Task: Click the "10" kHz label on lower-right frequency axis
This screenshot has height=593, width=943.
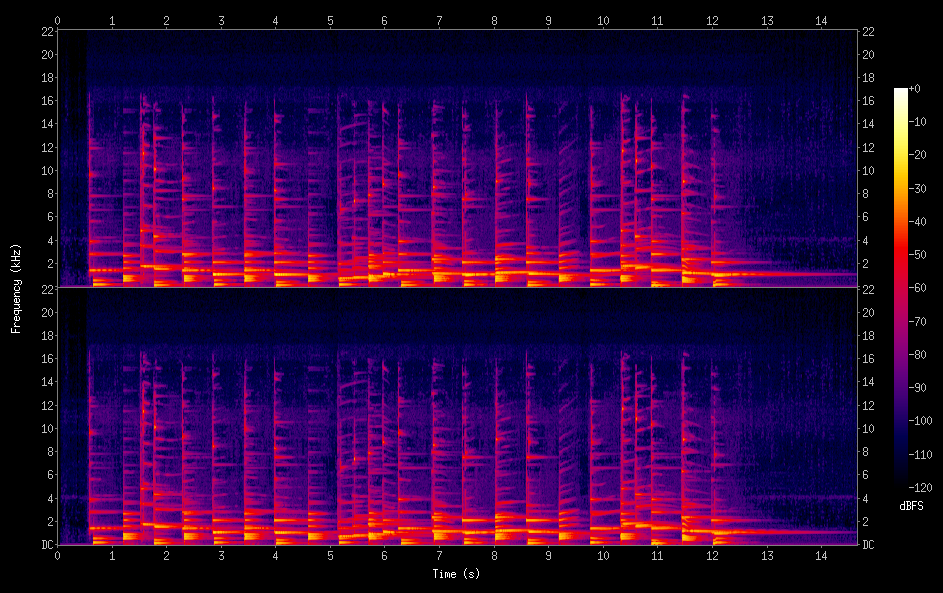Action: [x=870, y=429]
